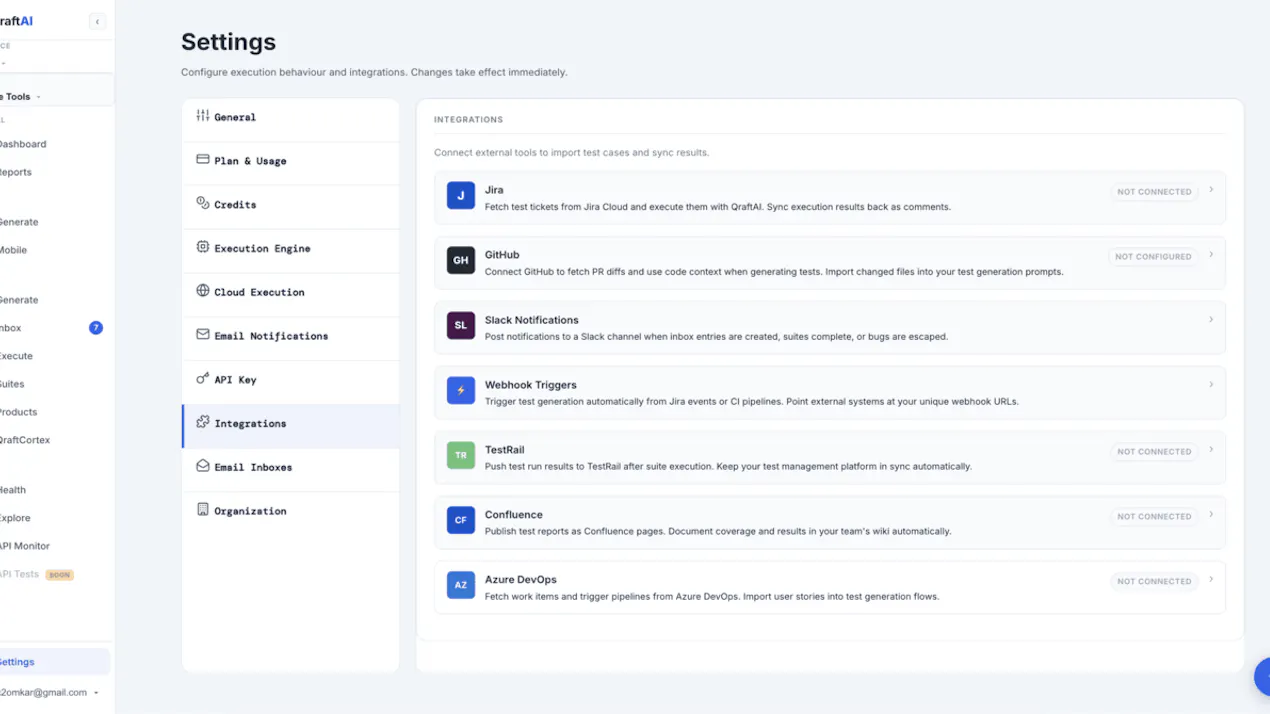Screen dimensions: 1270x714
Task: Click the Email Notifications envelope icon
Action: [x=203, y=335]
